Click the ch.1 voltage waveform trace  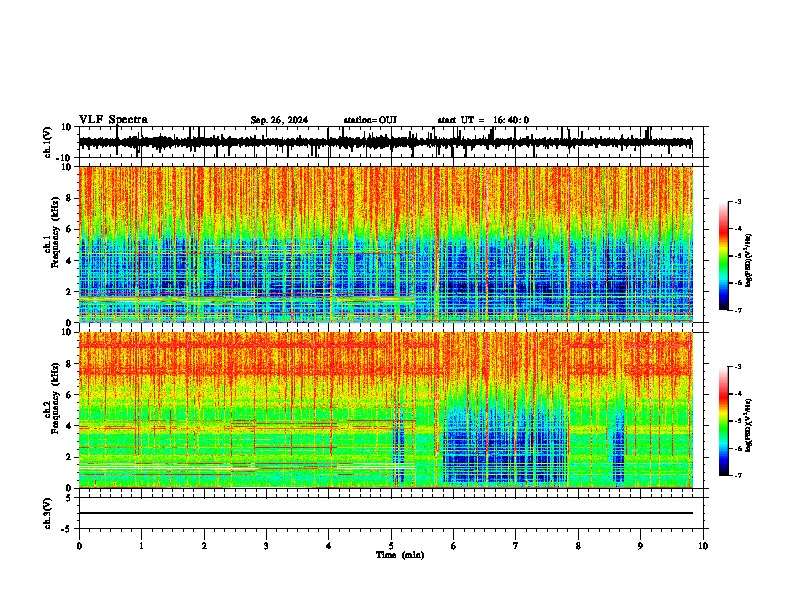[385, 142]
